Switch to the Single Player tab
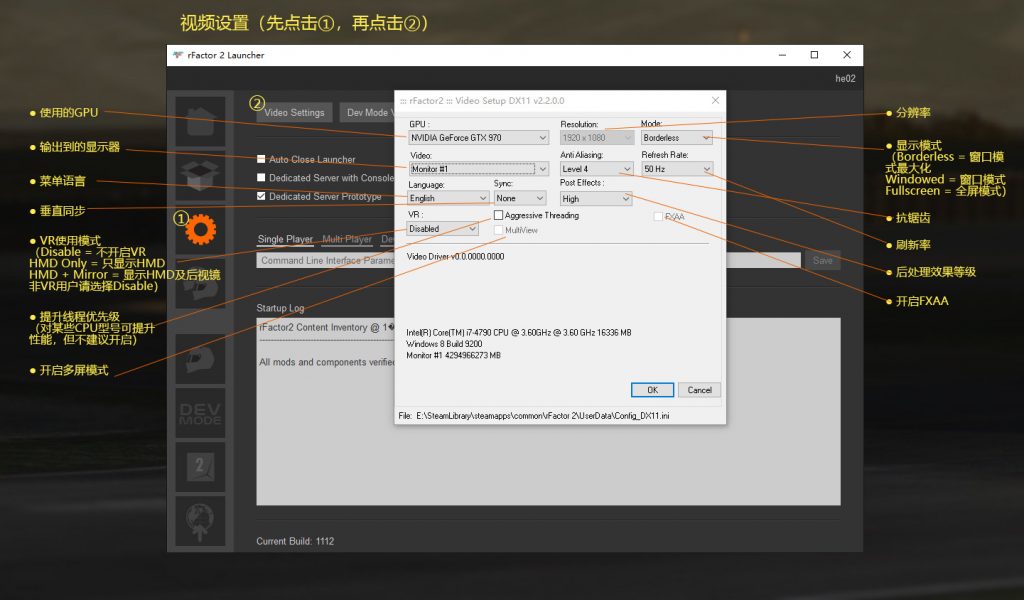The width and height of the screenshot is (1024, 600). [x=285, y=239]
